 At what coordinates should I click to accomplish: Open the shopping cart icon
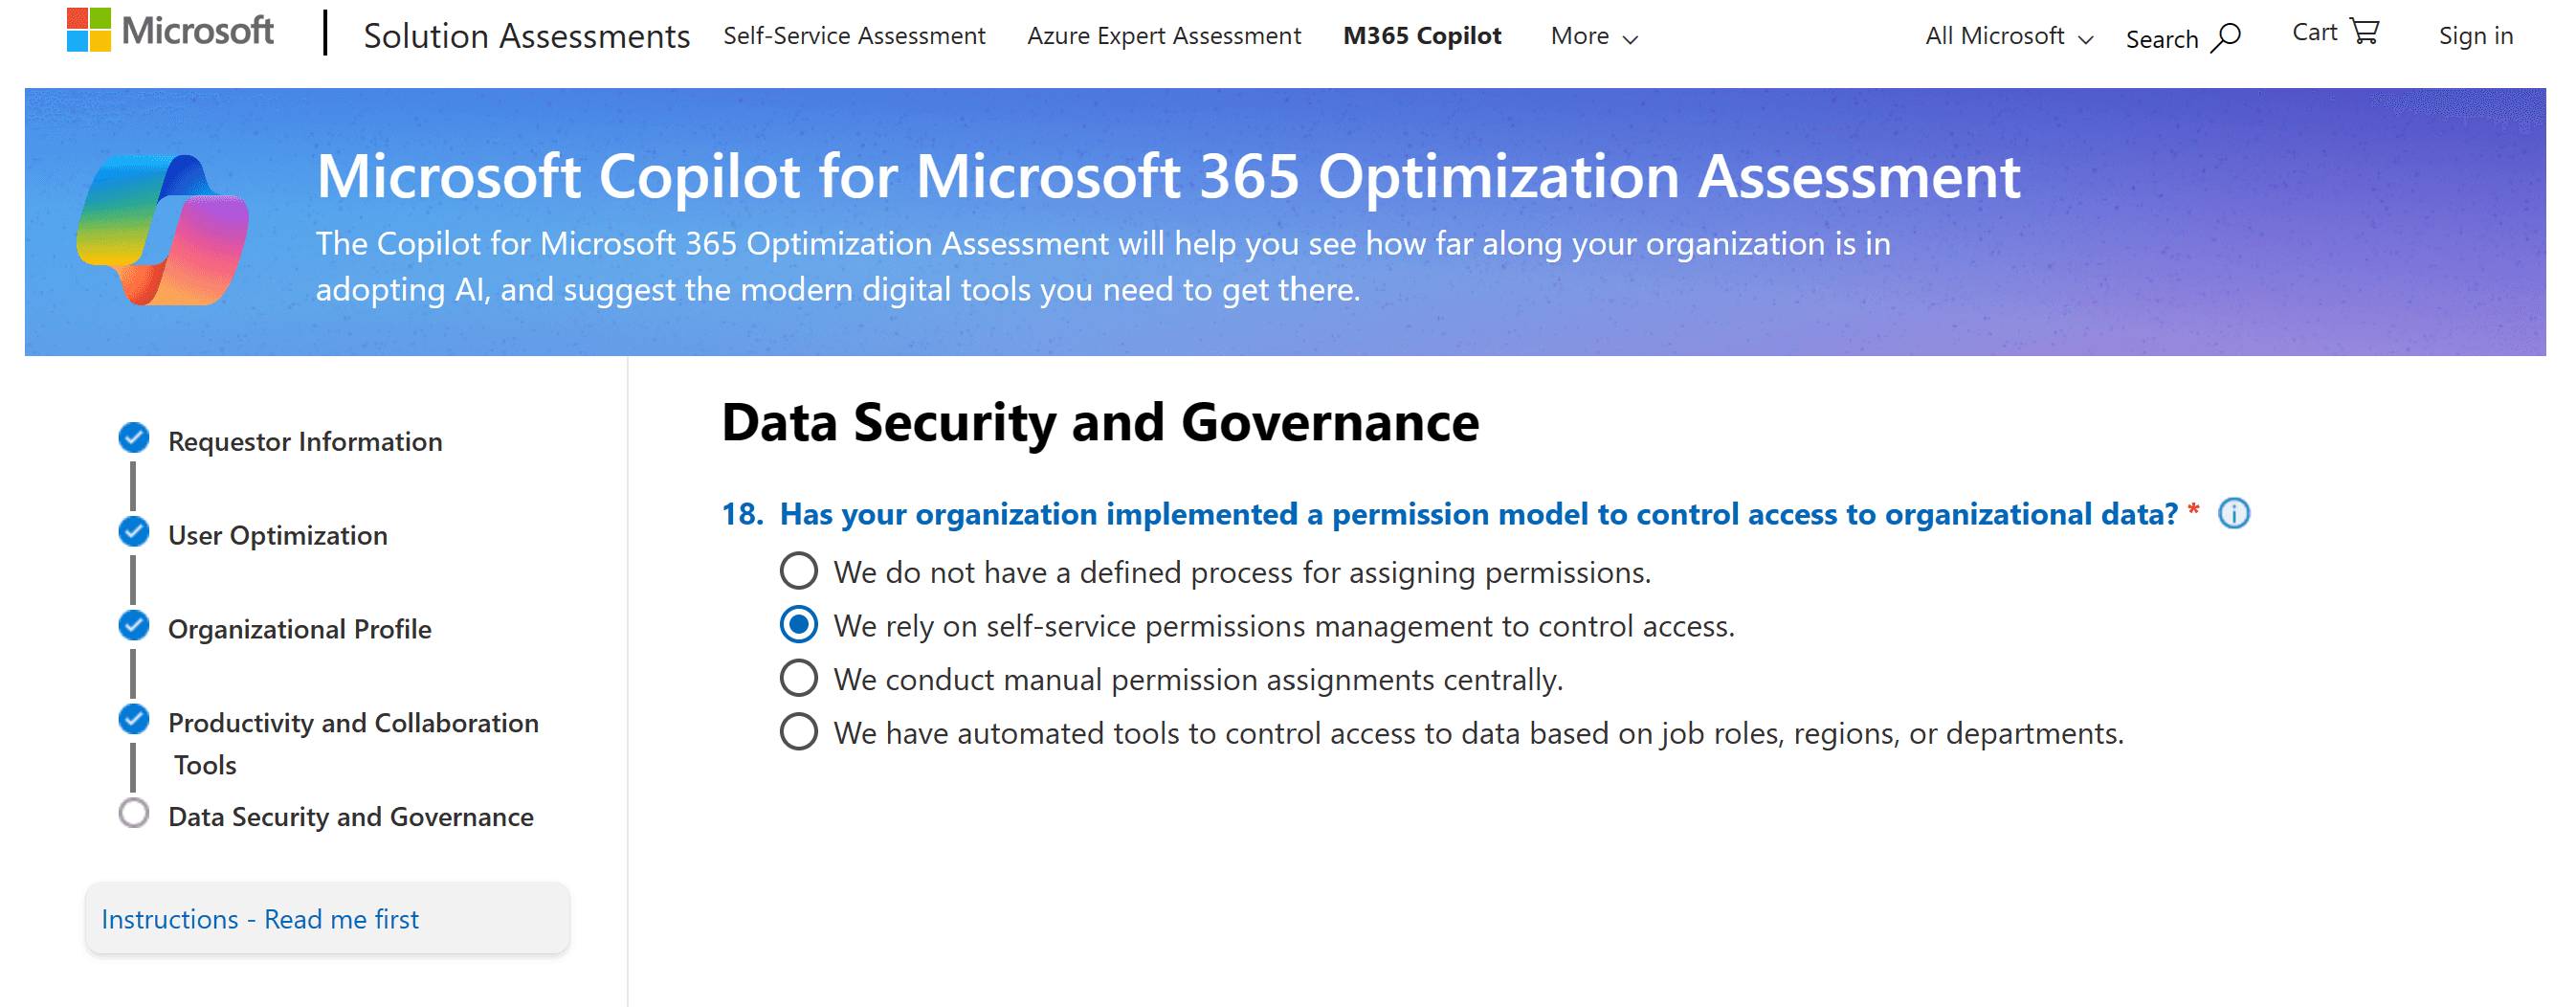click(x=2365, y=32)
